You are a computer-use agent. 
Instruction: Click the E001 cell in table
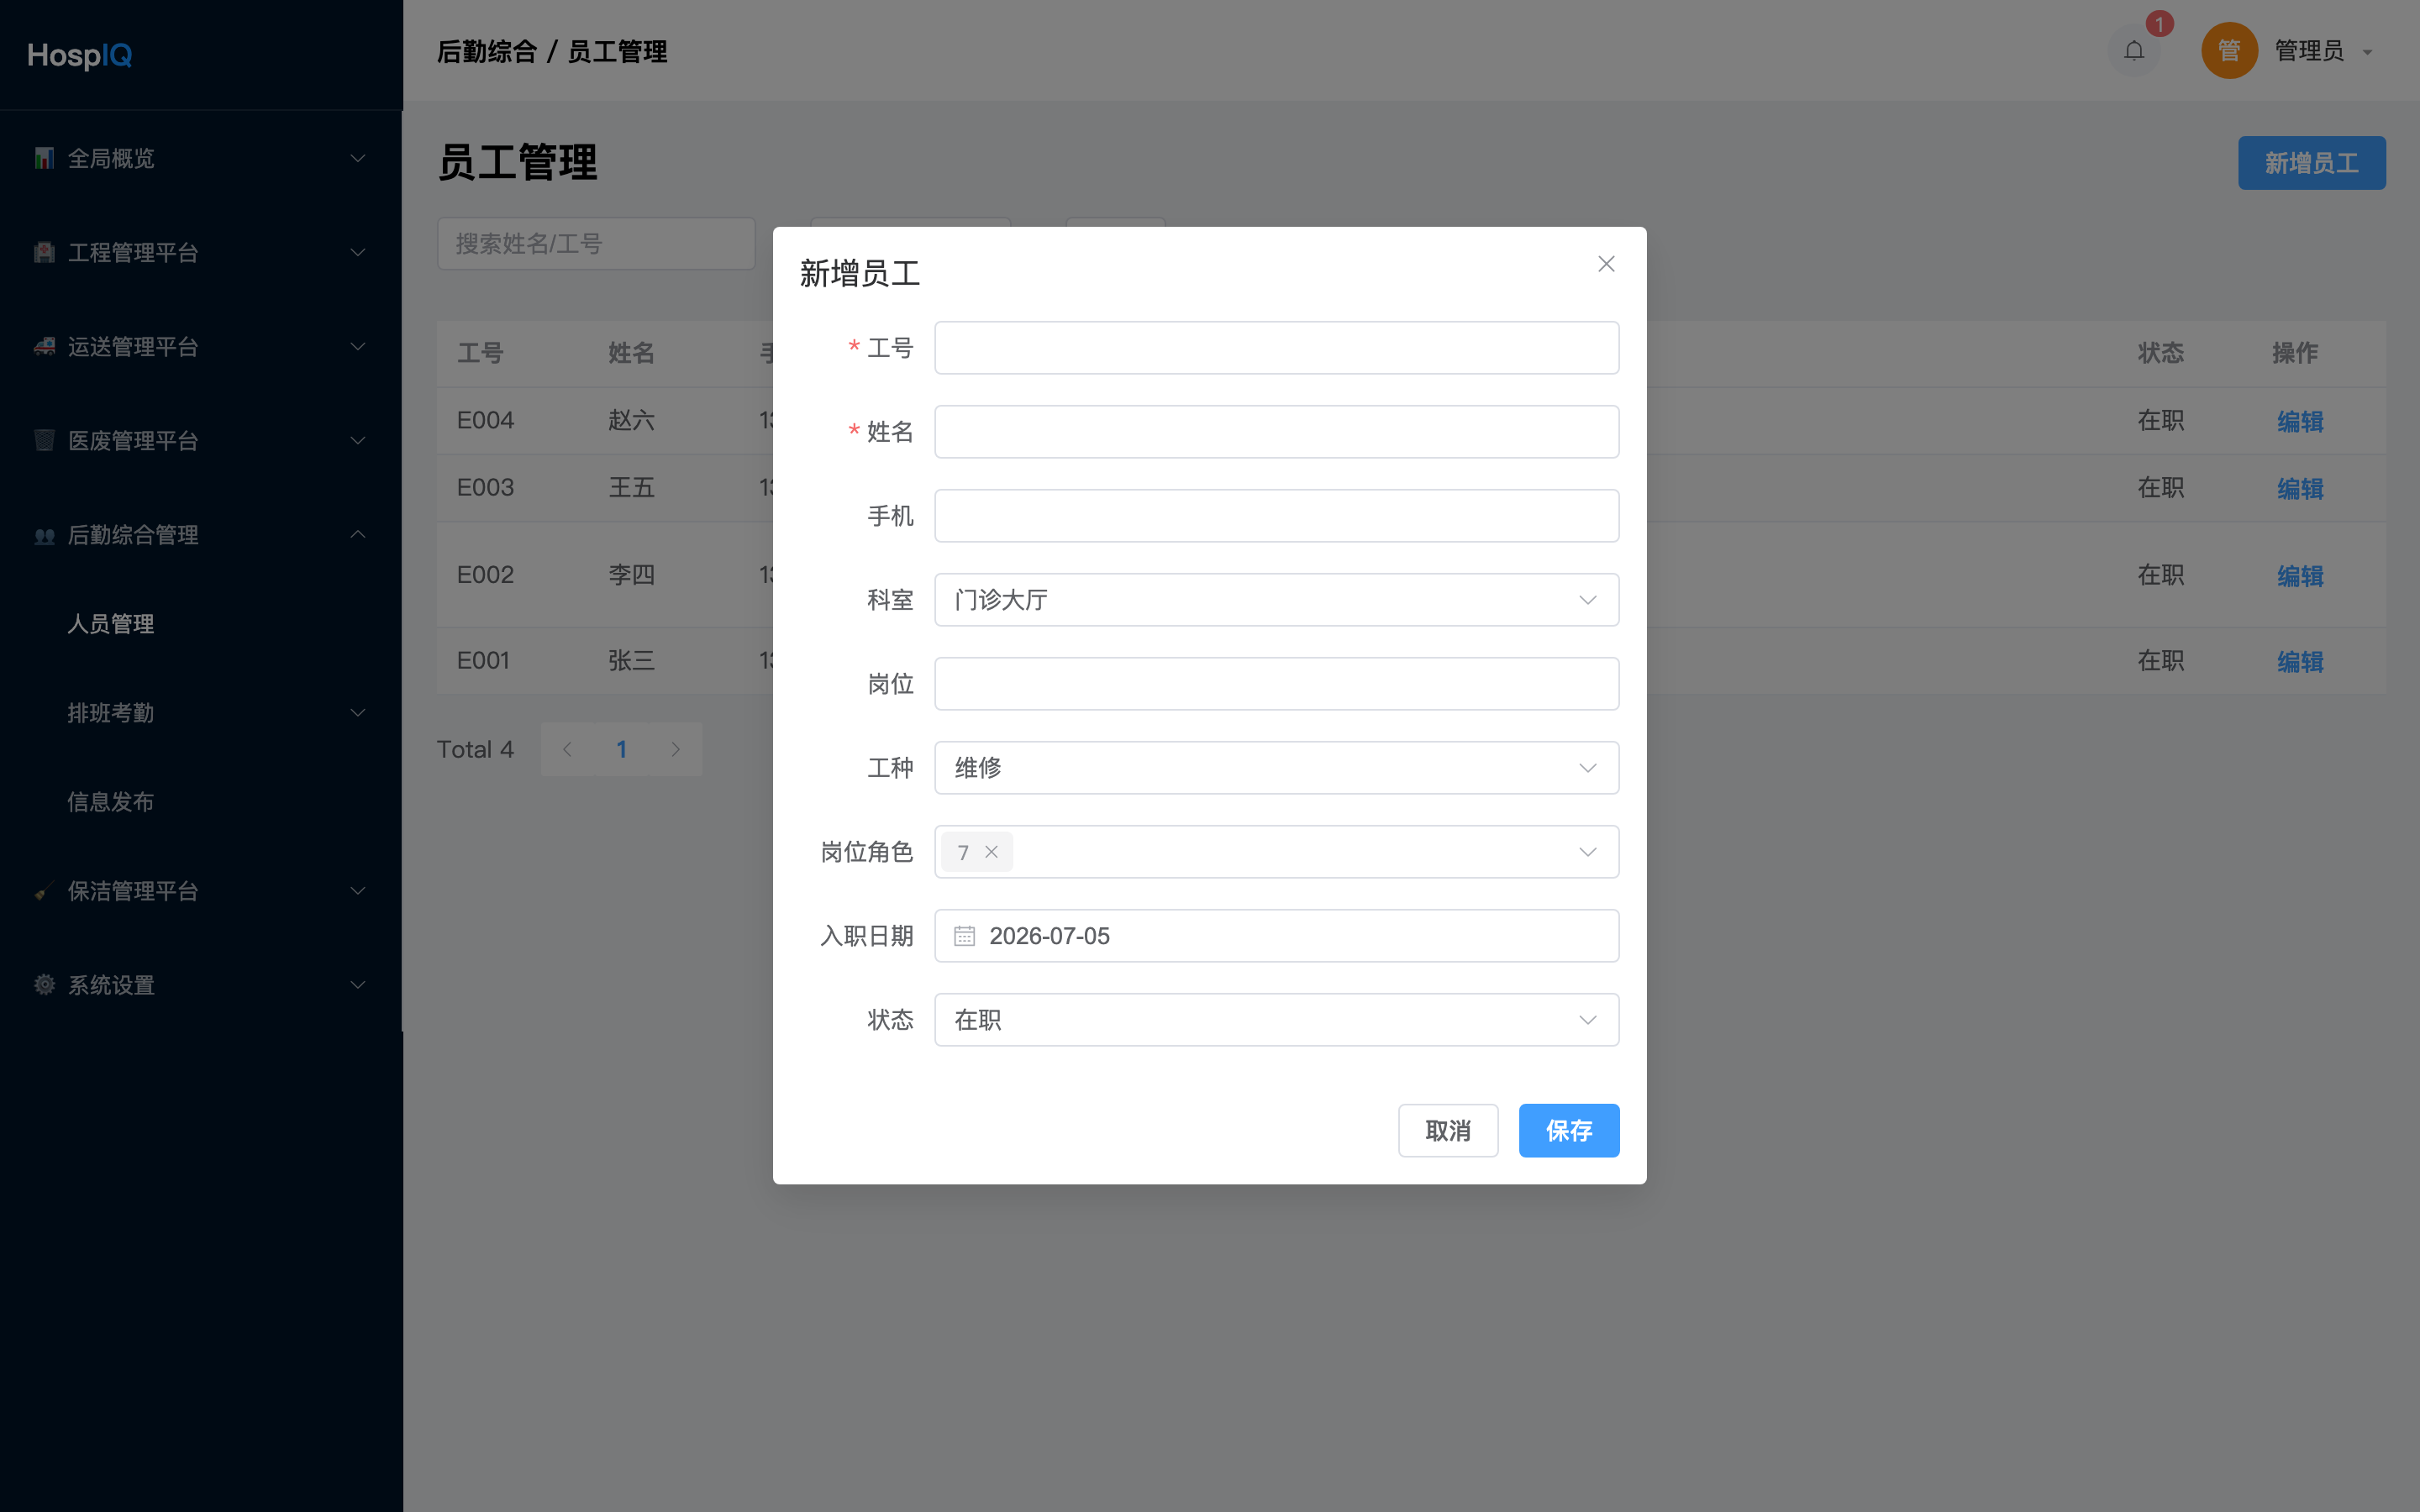click(x=483, y=661)
